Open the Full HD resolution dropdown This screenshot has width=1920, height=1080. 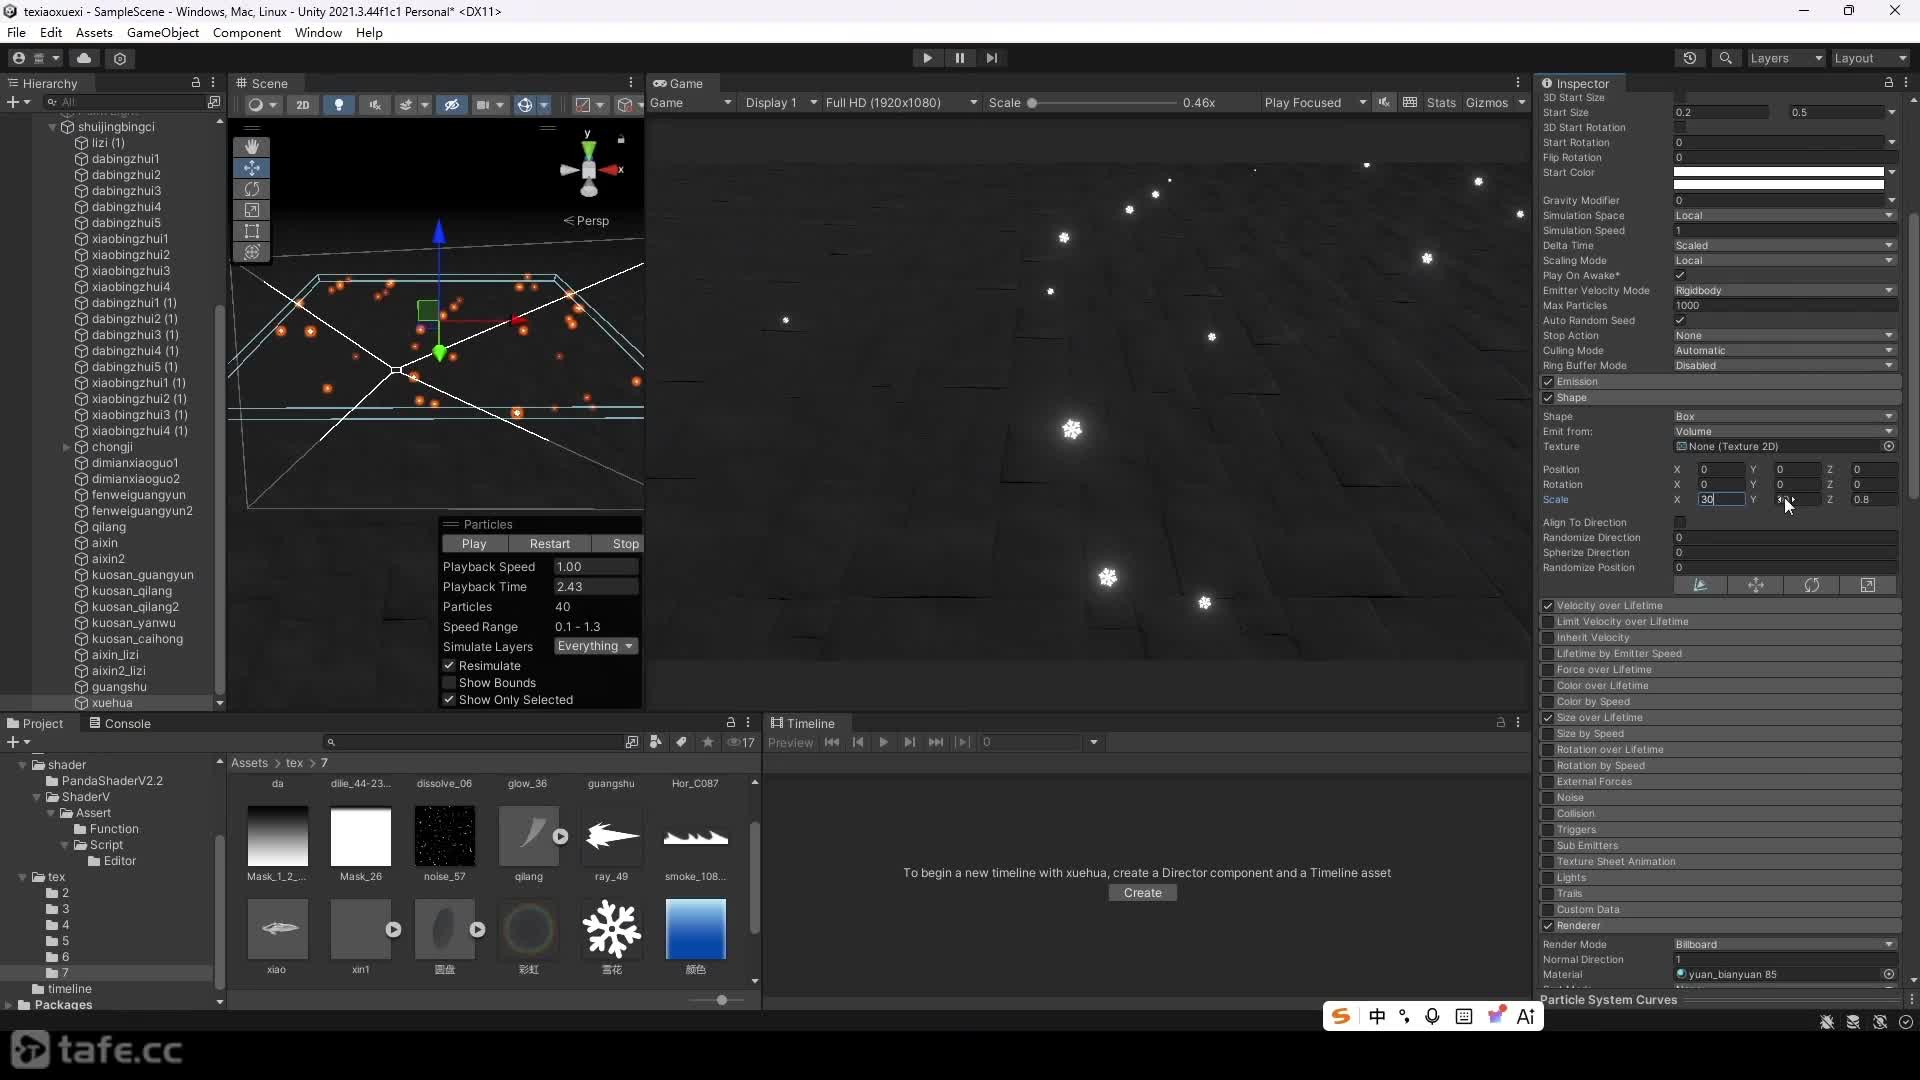901,103
